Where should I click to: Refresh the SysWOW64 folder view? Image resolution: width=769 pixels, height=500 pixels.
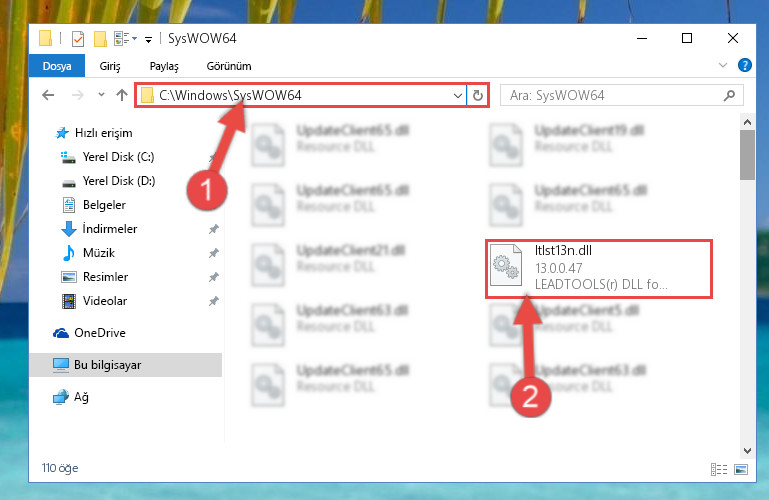tap(478, 96)
